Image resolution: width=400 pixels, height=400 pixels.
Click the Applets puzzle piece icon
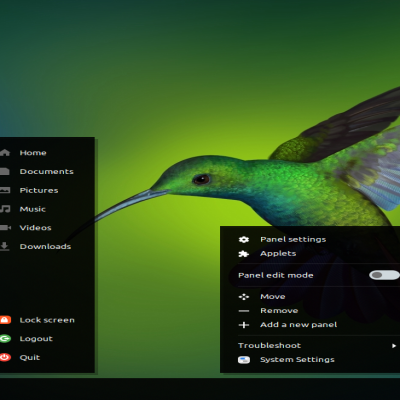pos(244,254)
